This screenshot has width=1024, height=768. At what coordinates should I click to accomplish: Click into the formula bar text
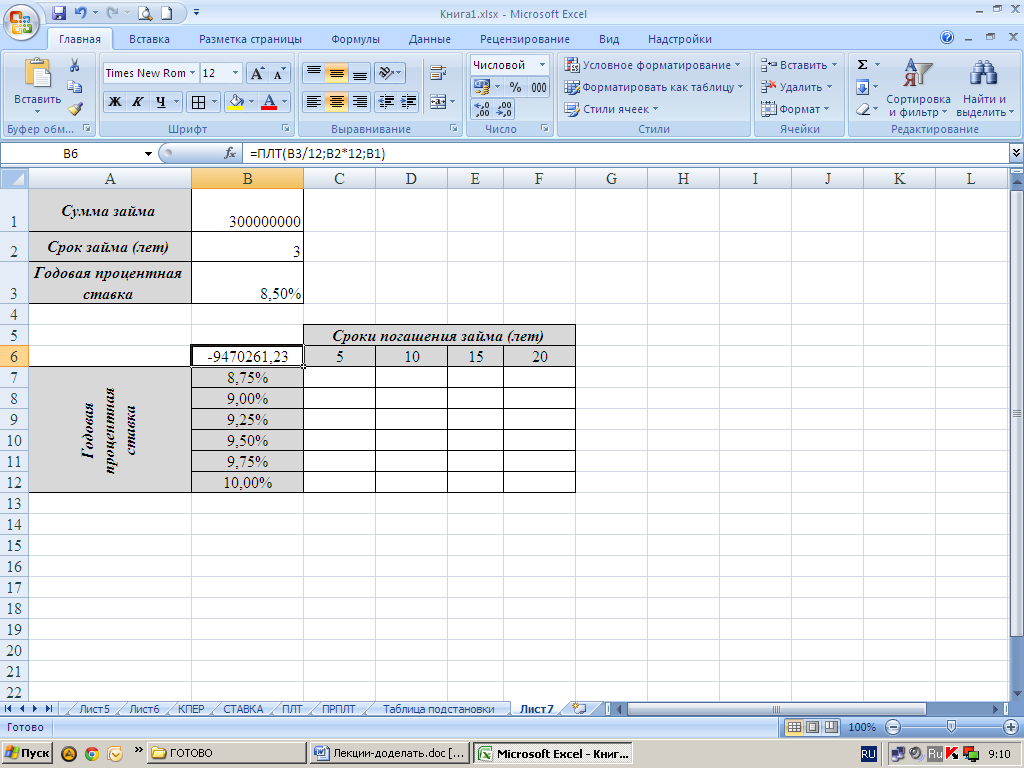[624, 153]
